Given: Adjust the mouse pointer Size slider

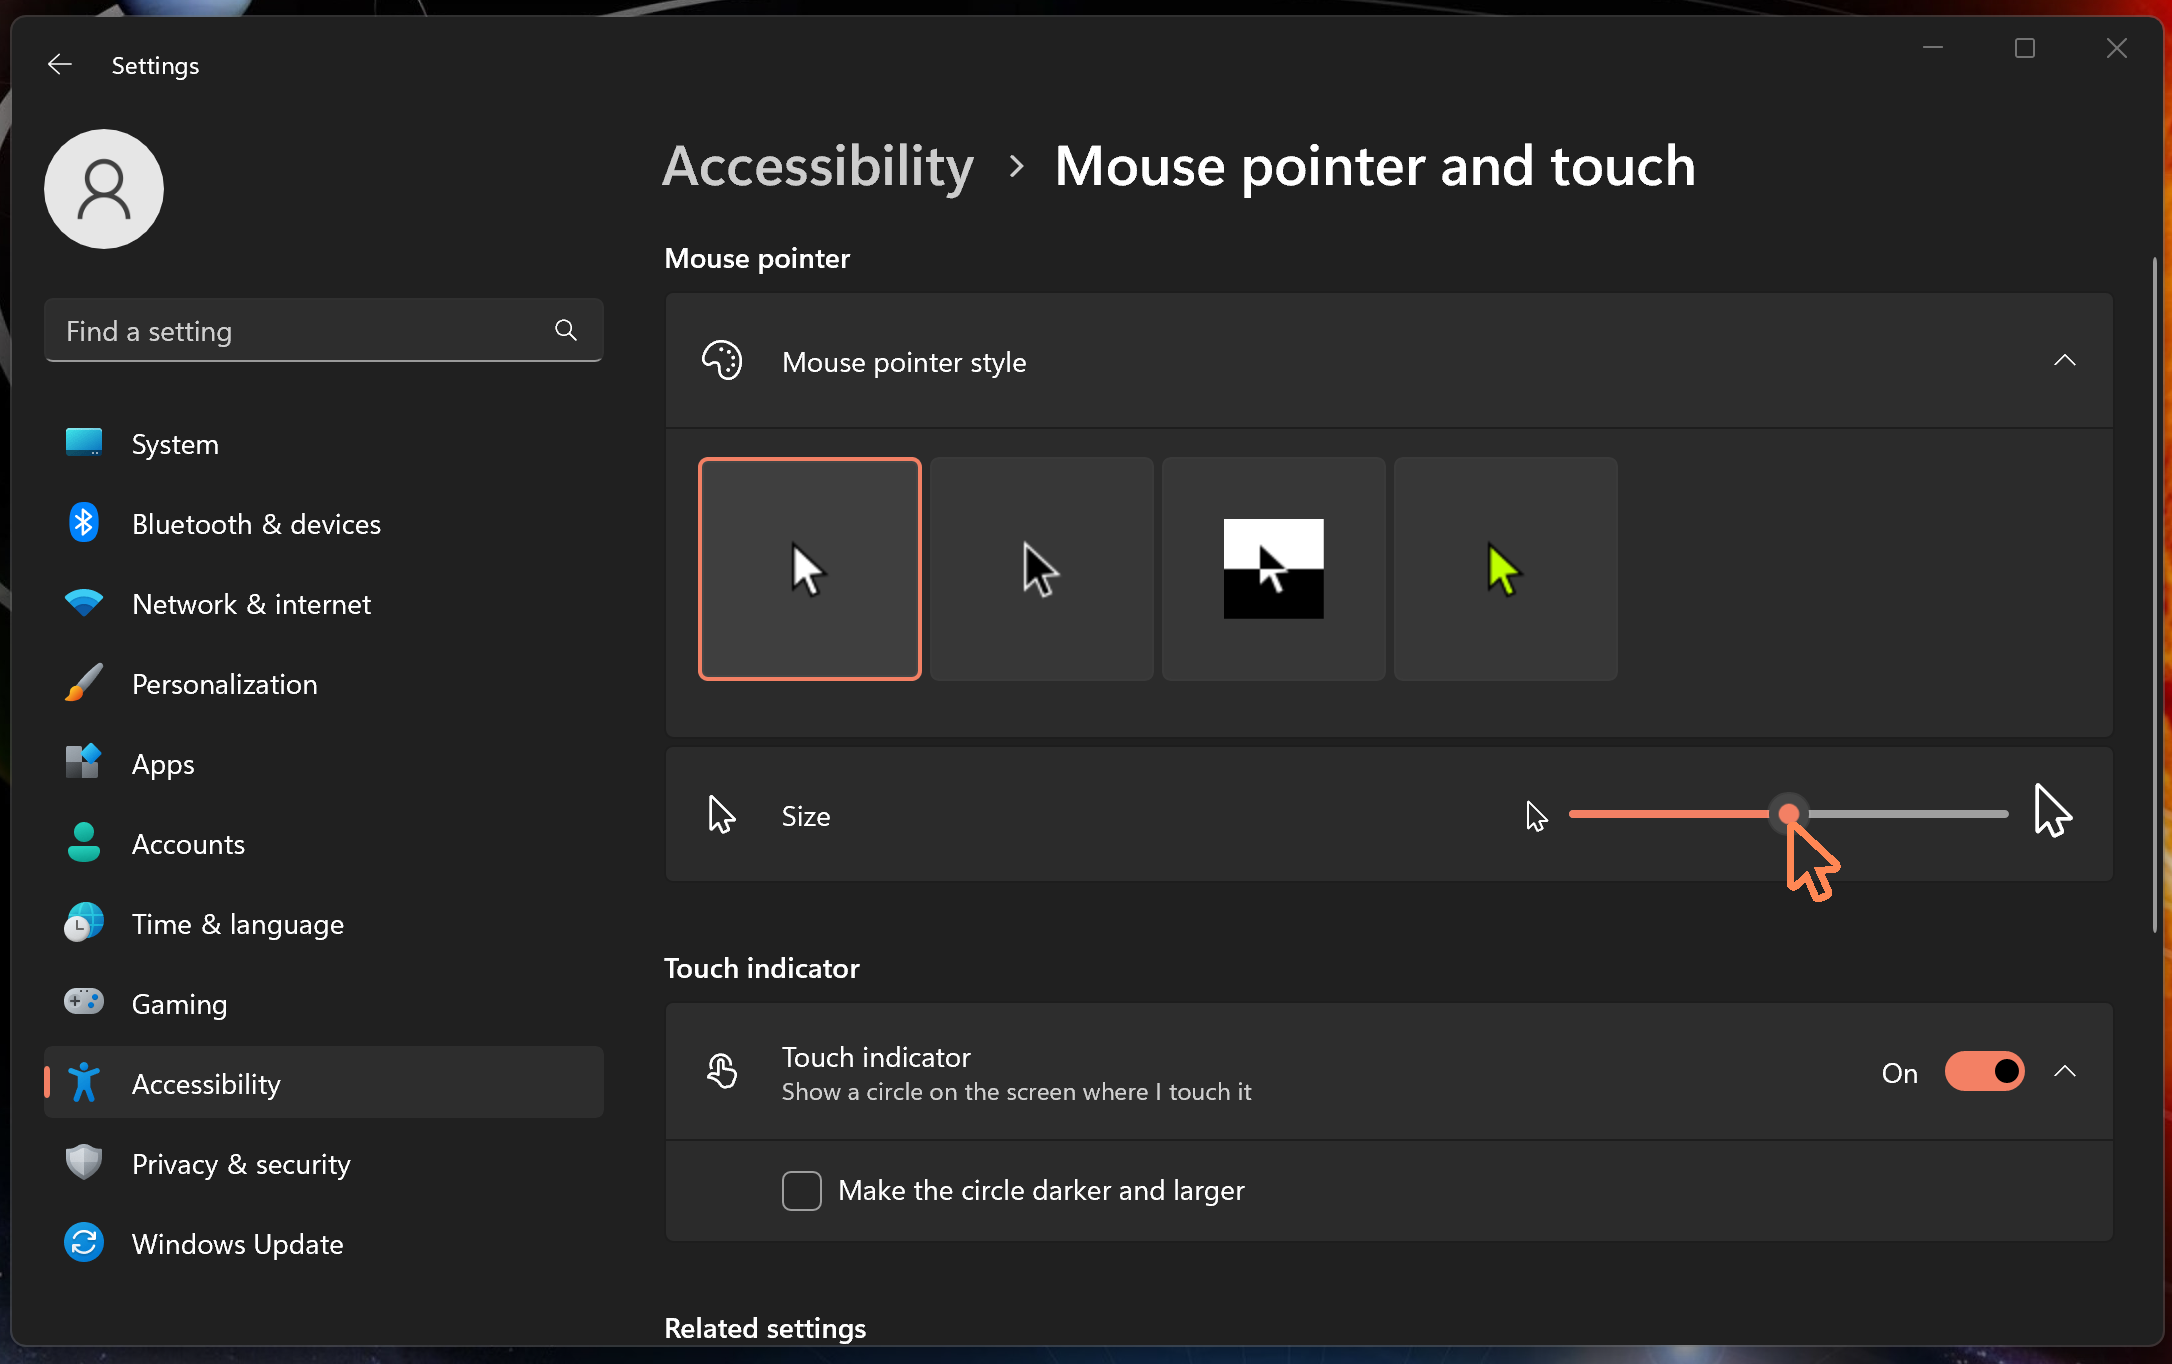Looking at the screenshot, I should pyautogui.click(x=1789, y=814).
